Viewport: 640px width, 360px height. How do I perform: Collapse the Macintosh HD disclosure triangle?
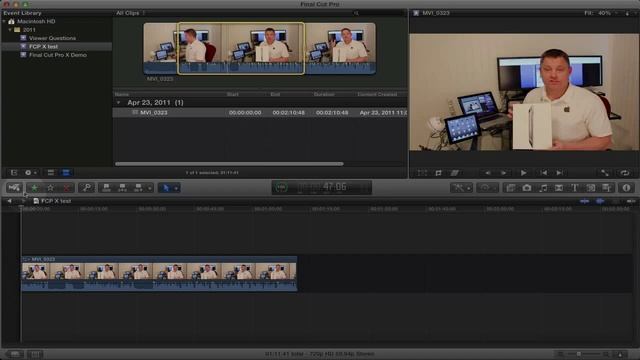pyautogui.click(x=4, y=21)
